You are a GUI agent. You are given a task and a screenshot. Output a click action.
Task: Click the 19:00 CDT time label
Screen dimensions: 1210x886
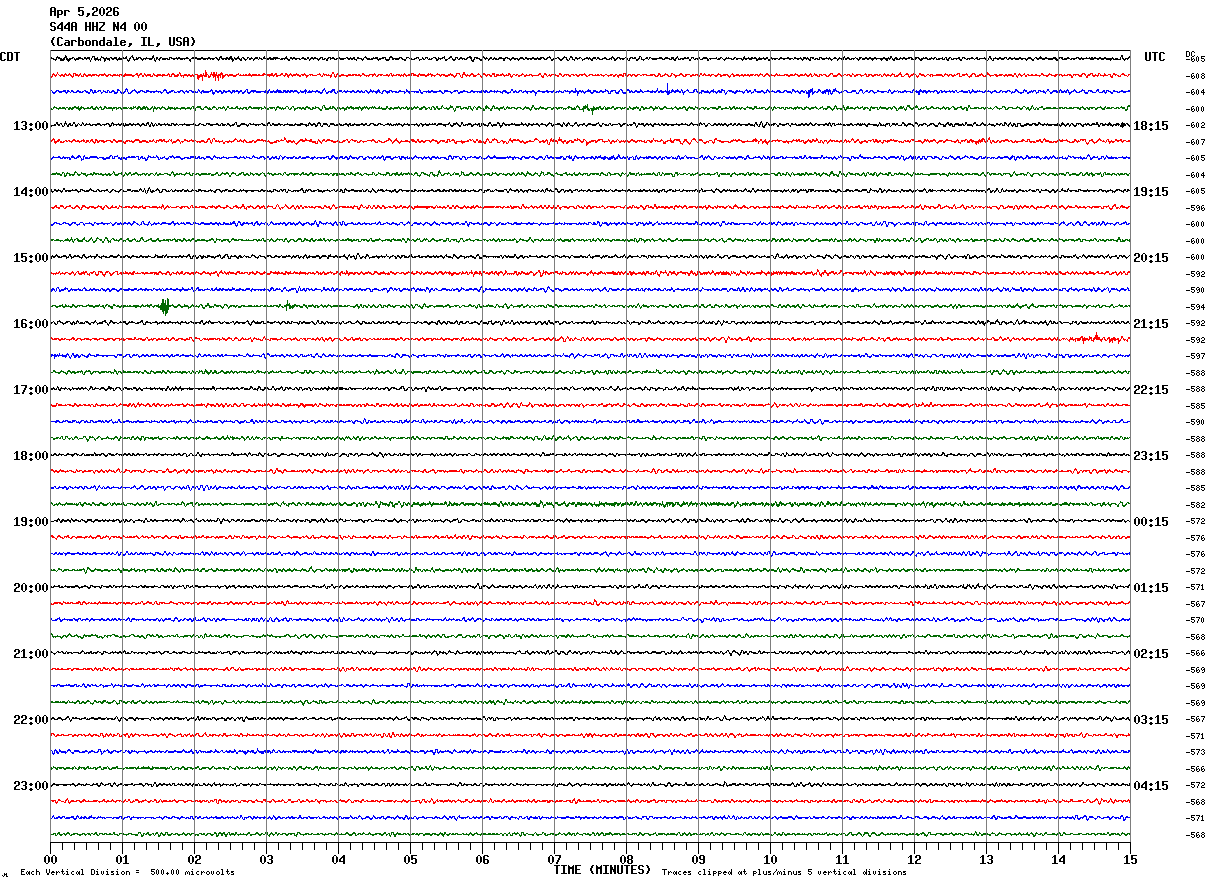coord(30,522)
